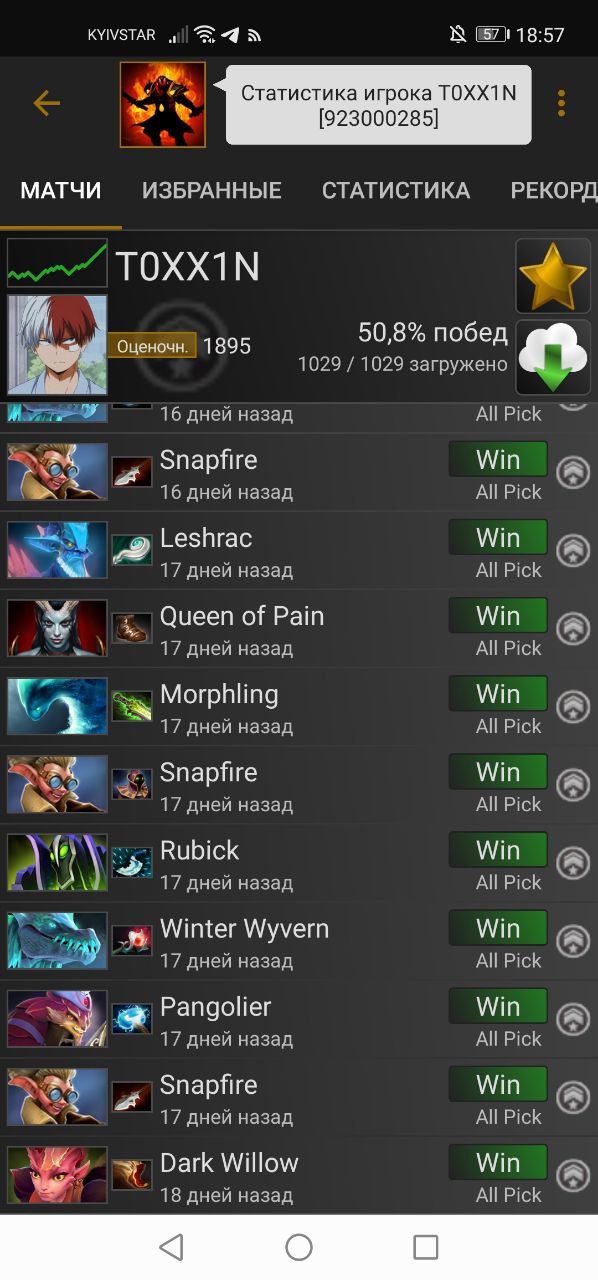Switch to the Избранные tab
598x1280 pixels.
pyautogui.click(x=212, y=190)
